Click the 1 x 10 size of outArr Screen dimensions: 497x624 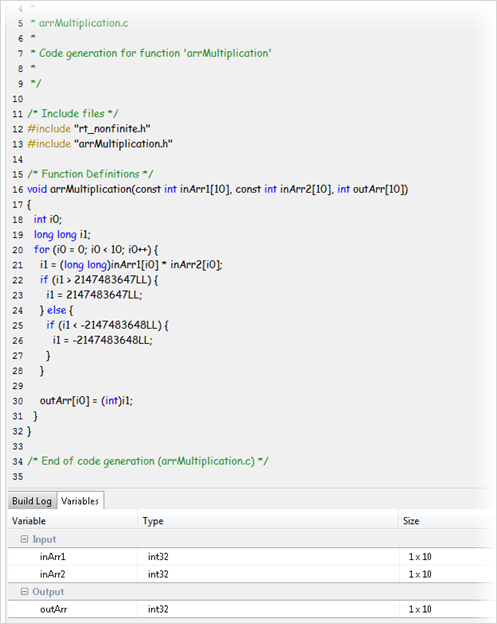pos(420,609)
